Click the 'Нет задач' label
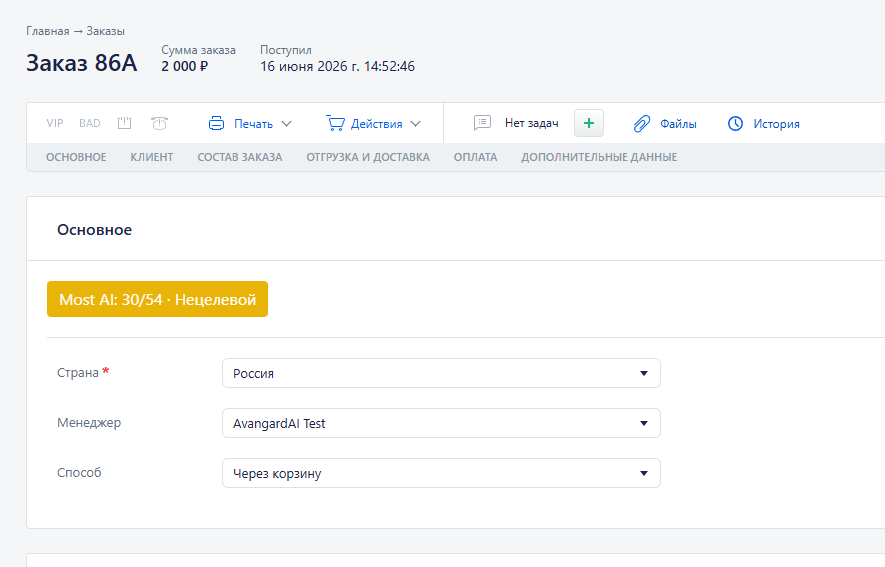Screen dimensions: 885x567 [x=532, y=123]
